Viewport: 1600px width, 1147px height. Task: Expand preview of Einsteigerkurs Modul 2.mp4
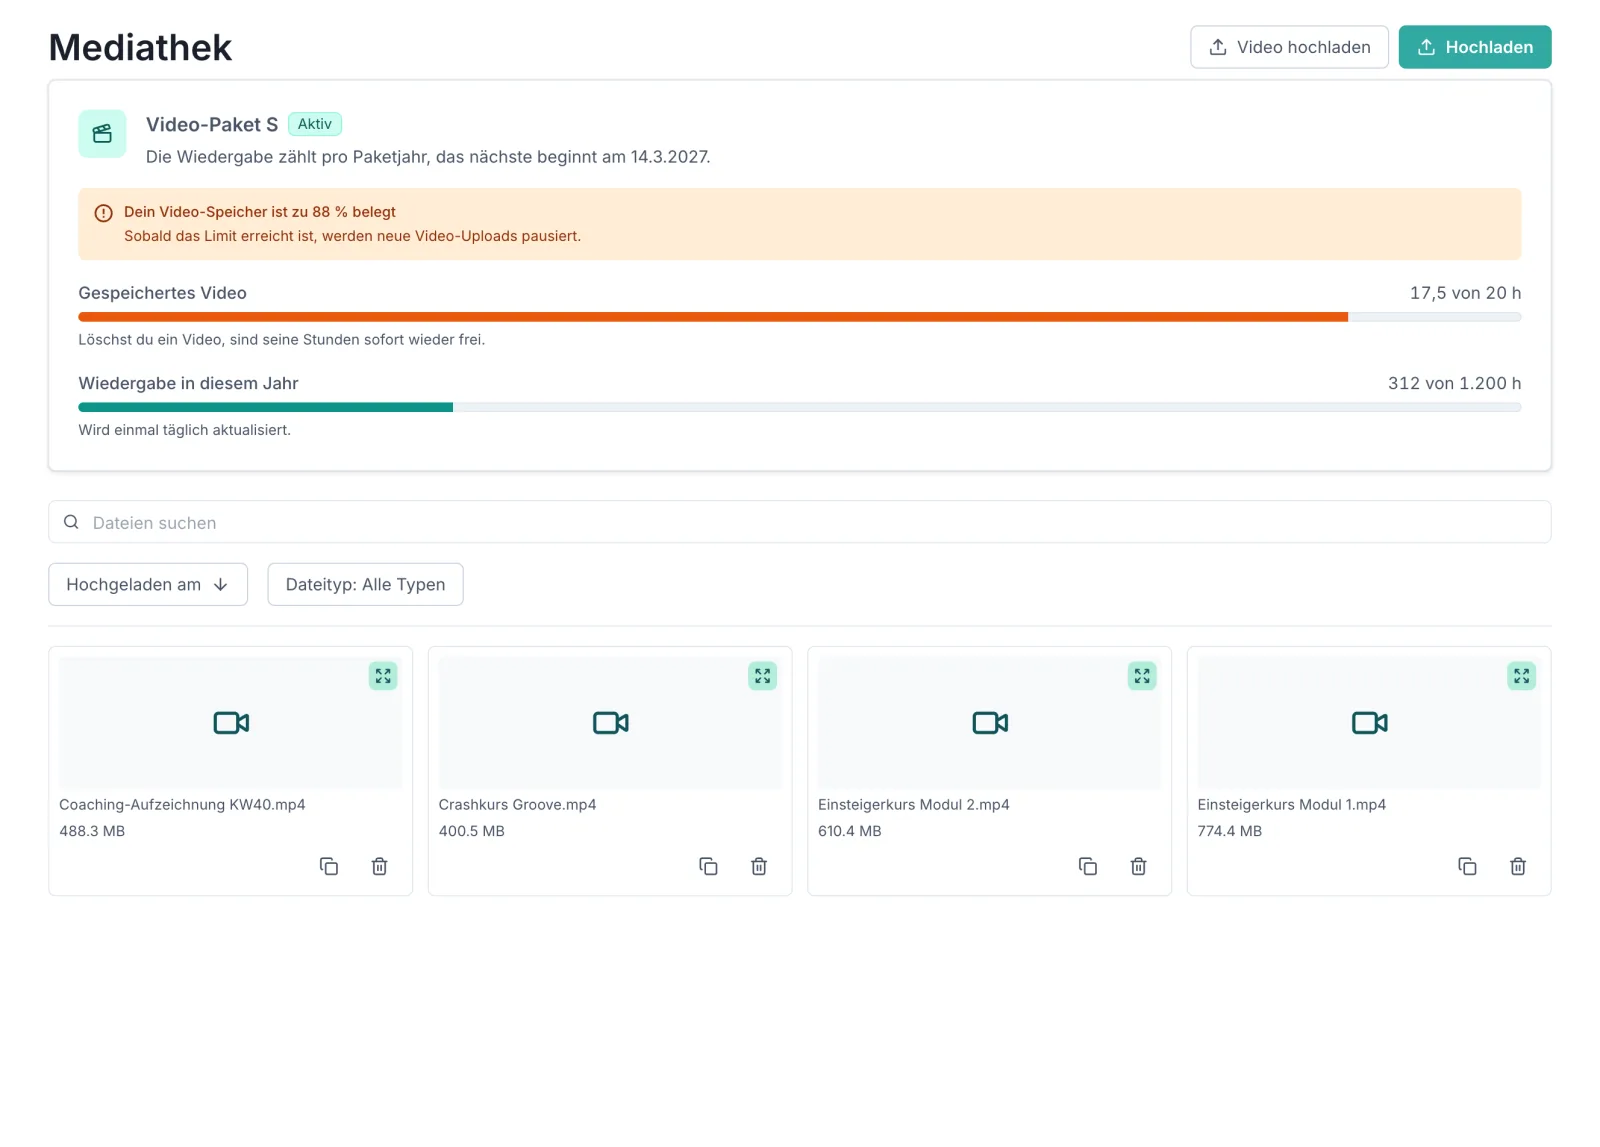1142,676
